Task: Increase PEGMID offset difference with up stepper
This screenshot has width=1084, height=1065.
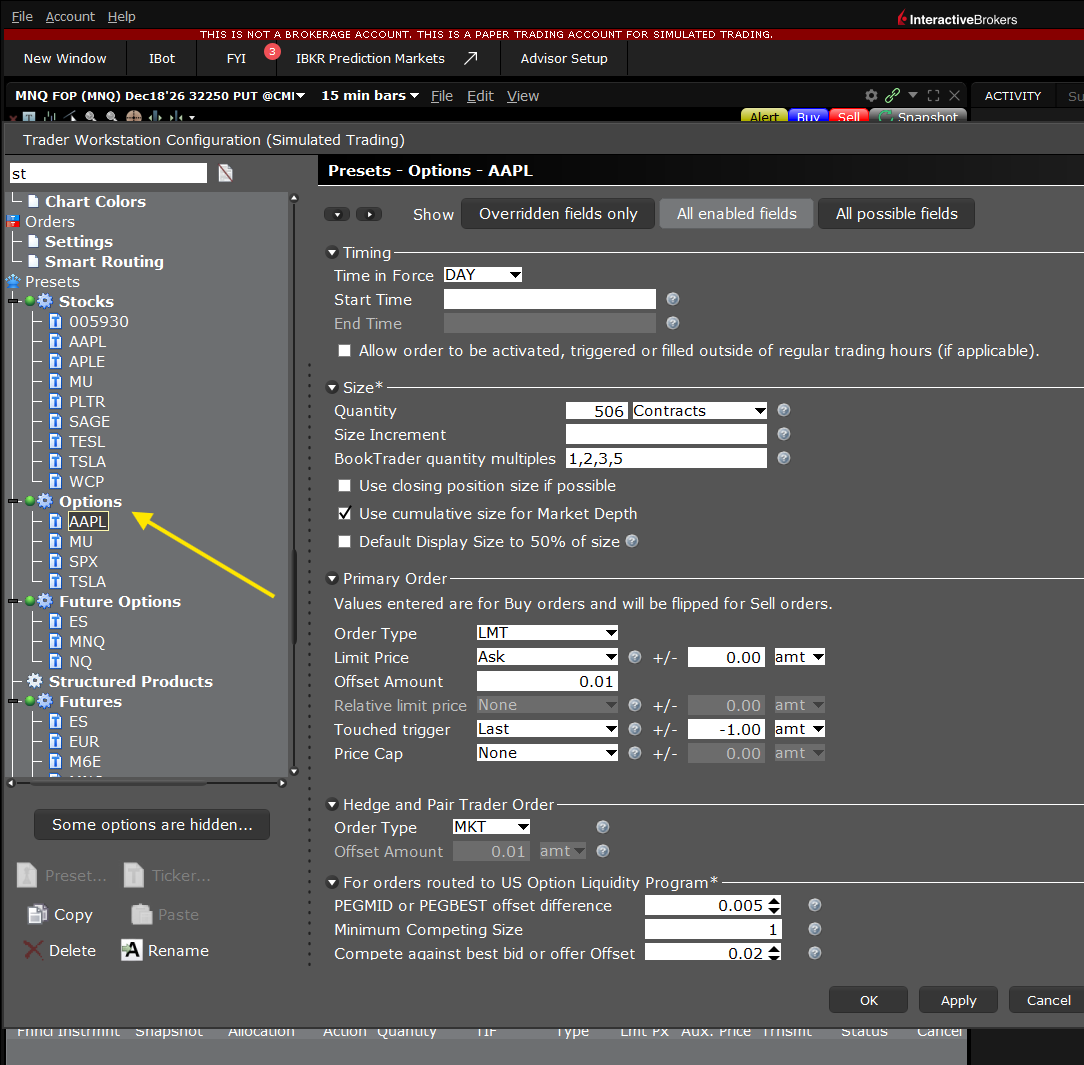Action: [774, 901]
